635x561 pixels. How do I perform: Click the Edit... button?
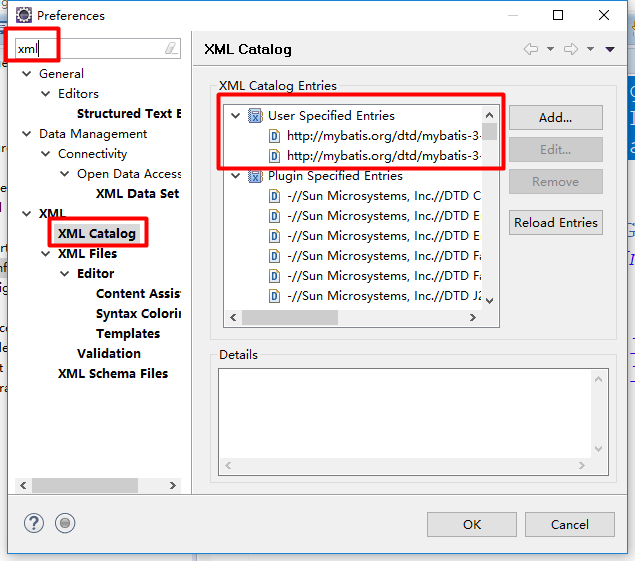556,150
